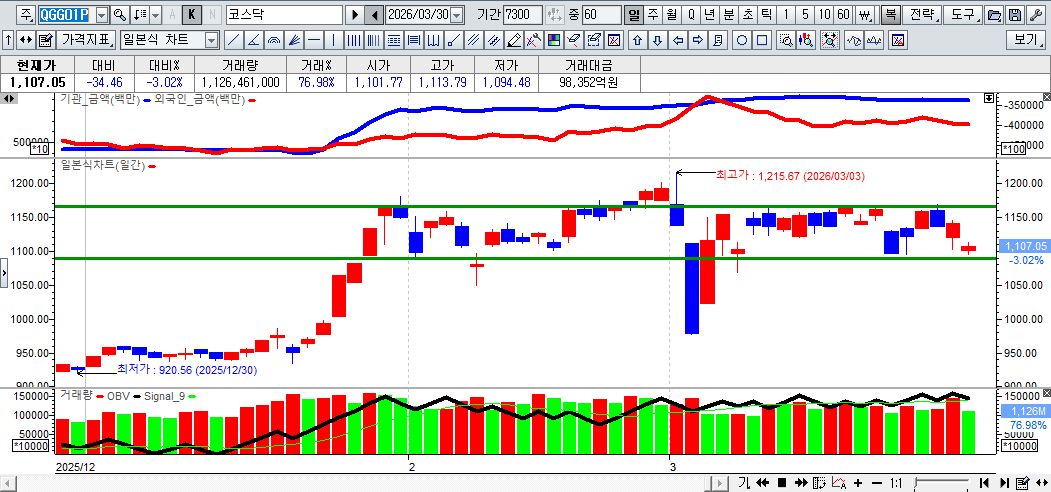Click the stock search magnifier icon

[x=119, y=15]
